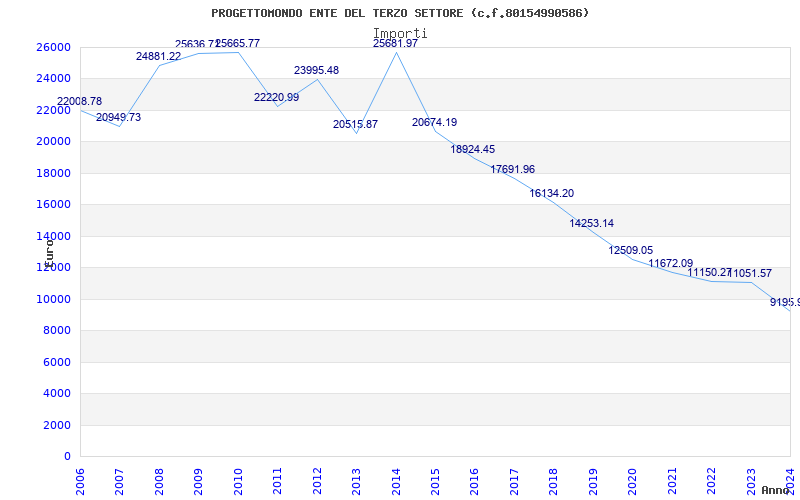Select data value 12509.05

point(631,251)
